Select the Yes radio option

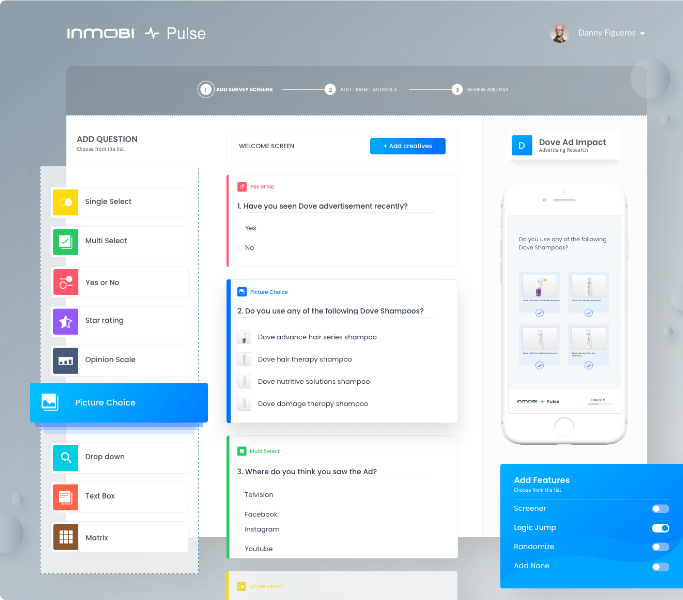pyautogui.click(x=240, y=228)
